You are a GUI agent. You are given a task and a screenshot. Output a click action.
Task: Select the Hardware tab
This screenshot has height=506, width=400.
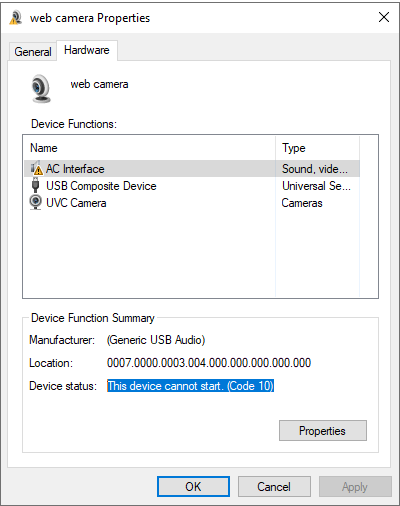pos(87,50)
